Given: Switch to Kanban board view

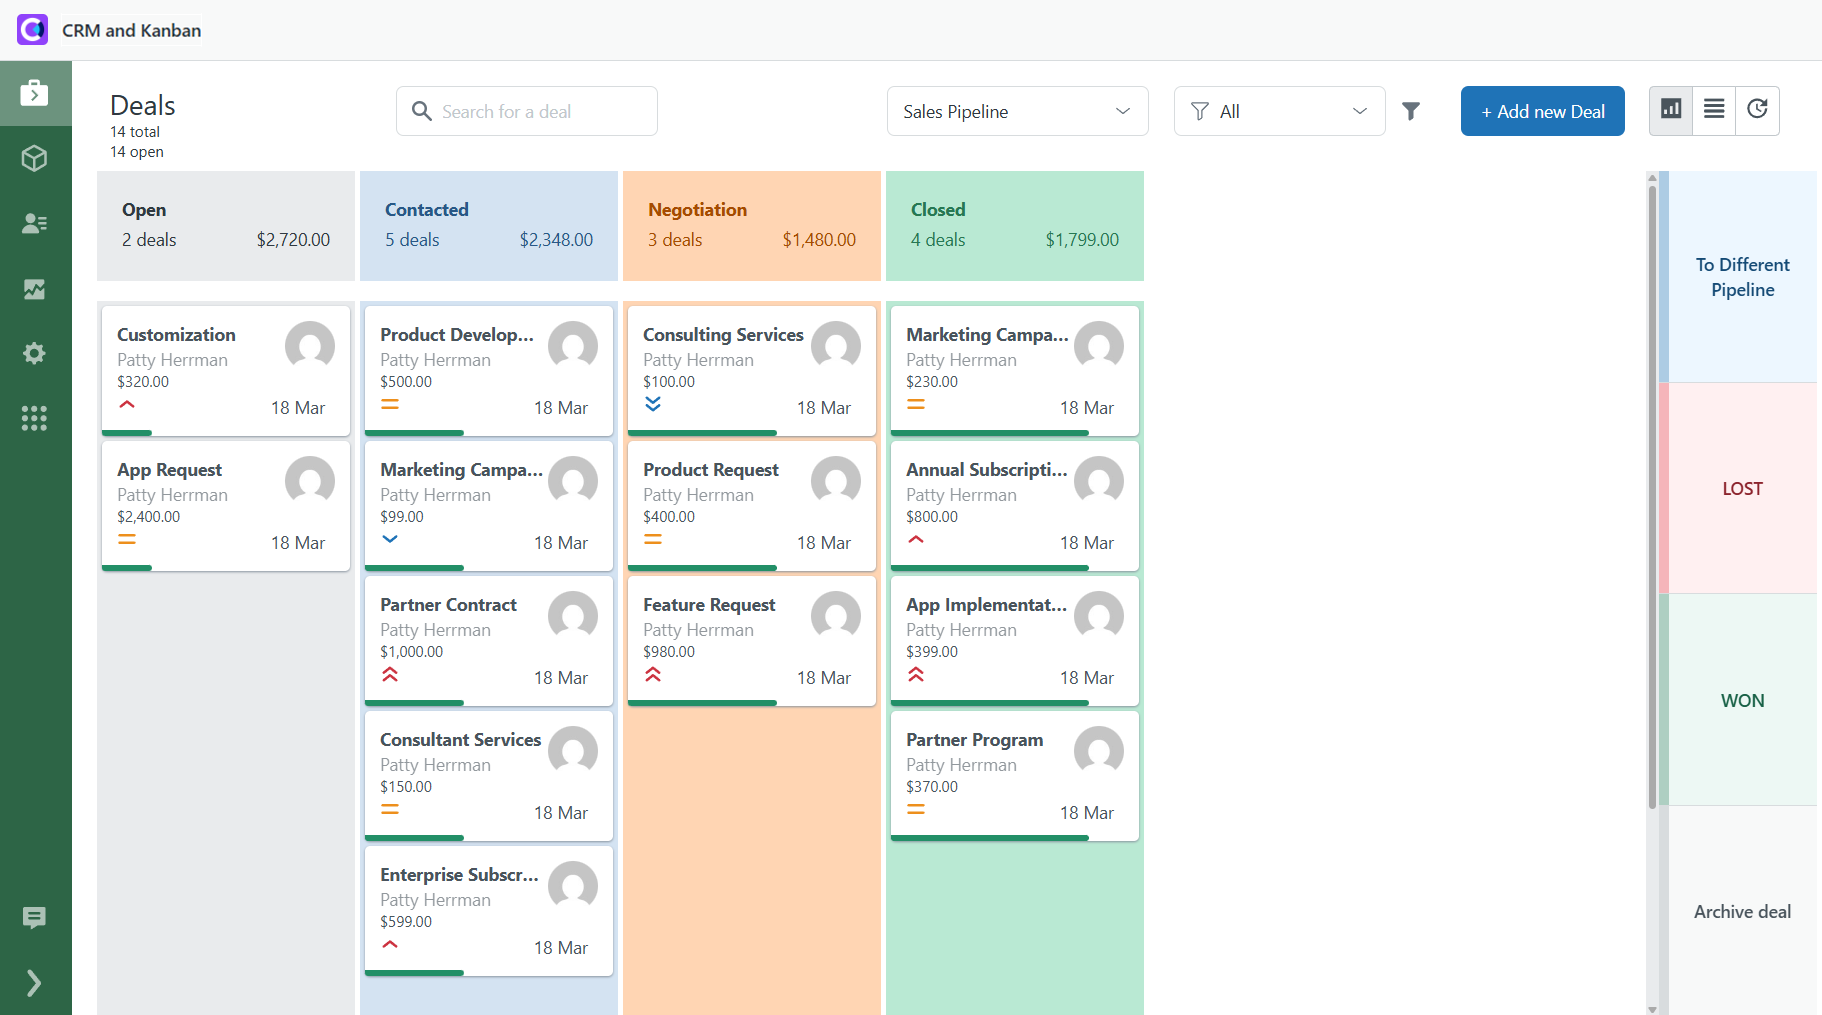Looking at the screenshot, I should pyautogui.click(x=1671, y=110).
